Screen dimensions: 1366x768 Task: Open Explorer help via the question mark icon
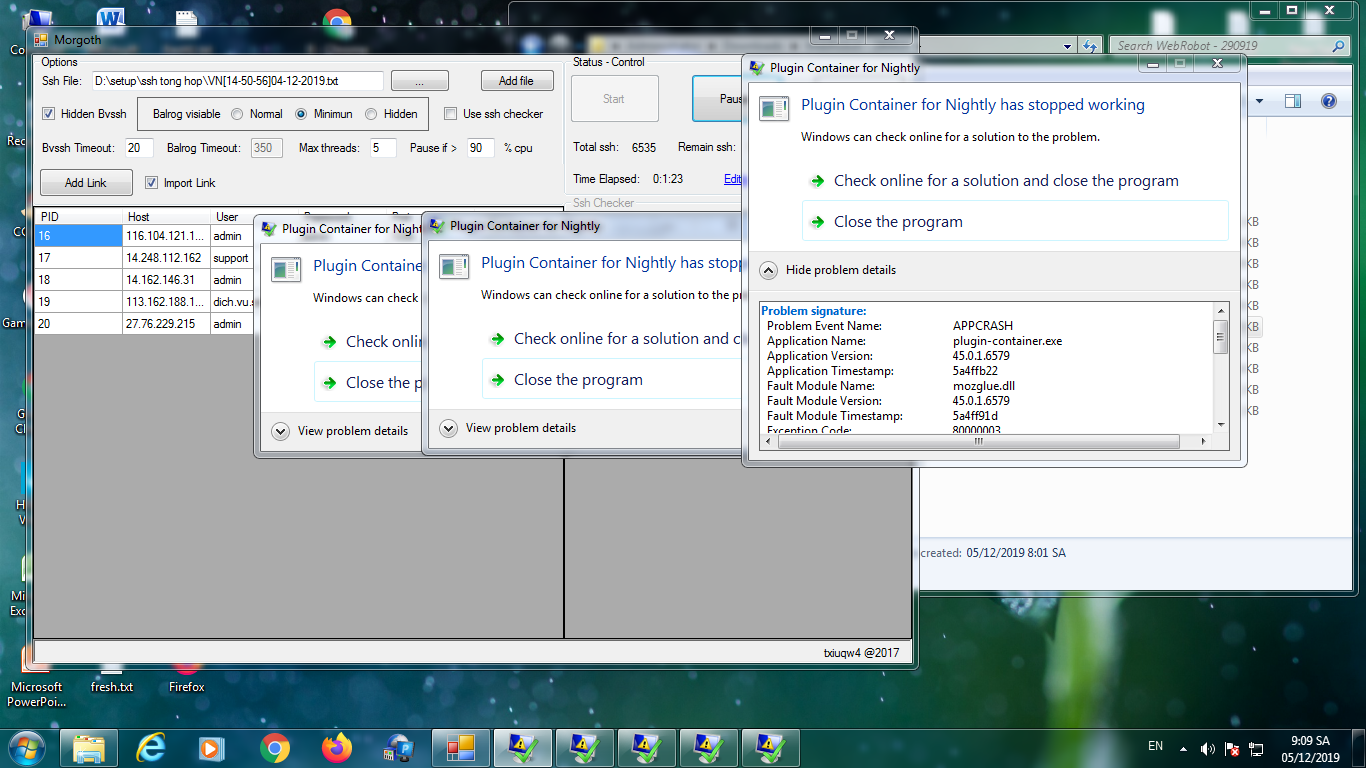tap(1328, 101)
